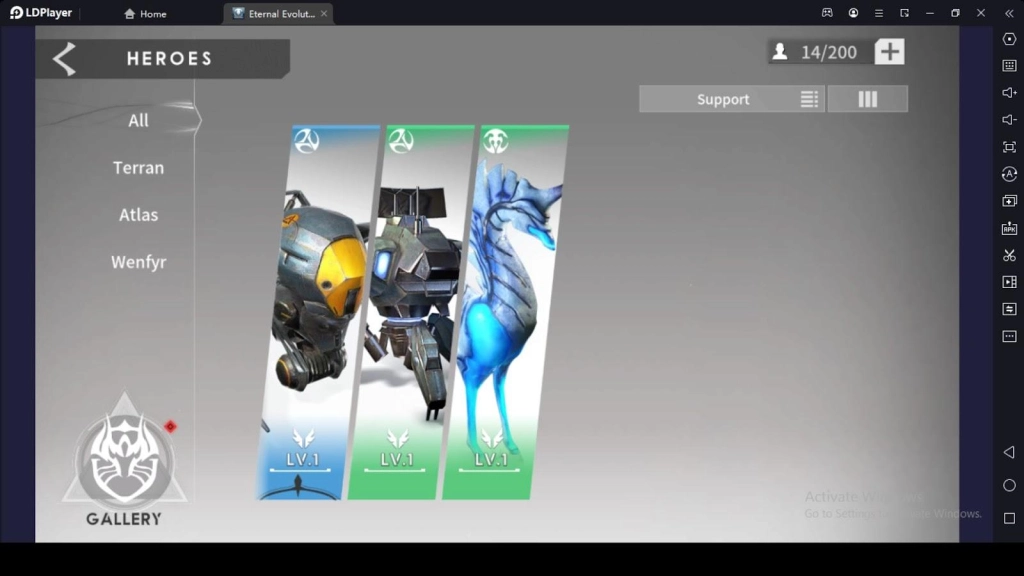
Task: Open the multi-instance sync icon
Action: click(x=1009, y=201)
